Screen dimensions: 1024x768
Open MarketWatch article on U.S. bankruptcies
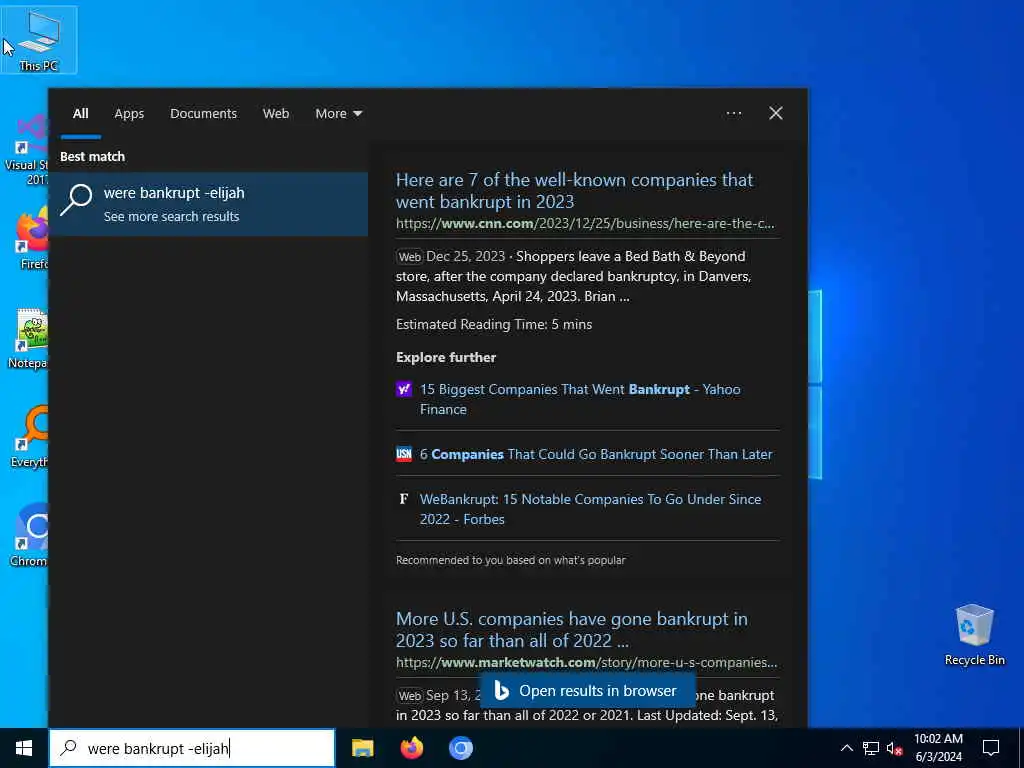571,630
